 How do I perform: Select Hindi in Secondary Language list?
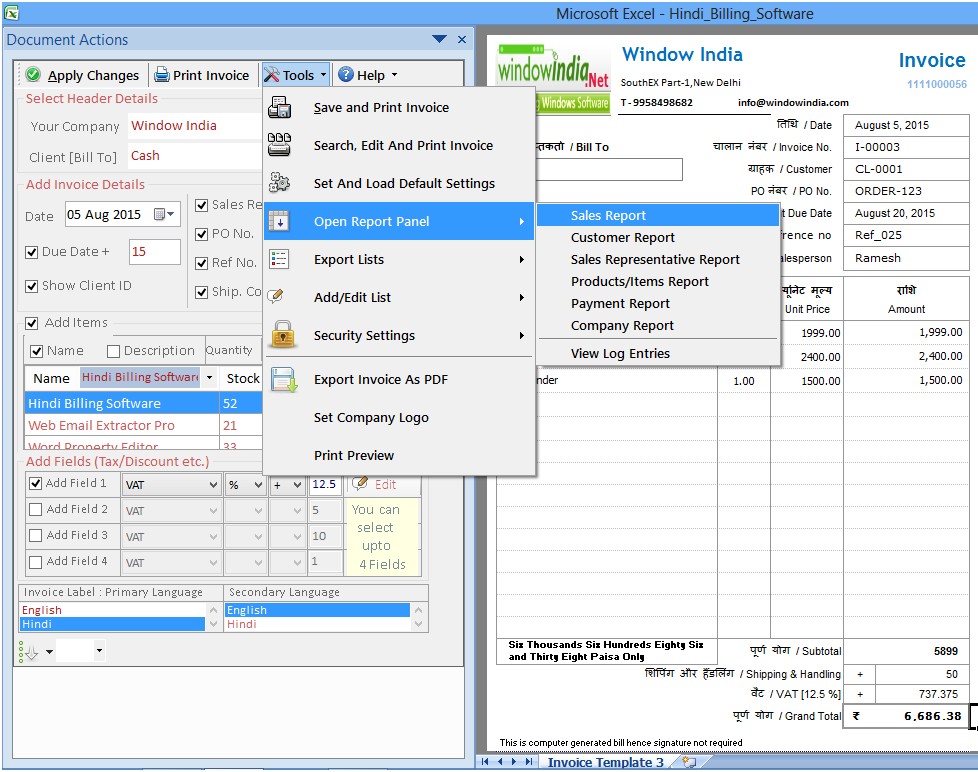[317, 624]
